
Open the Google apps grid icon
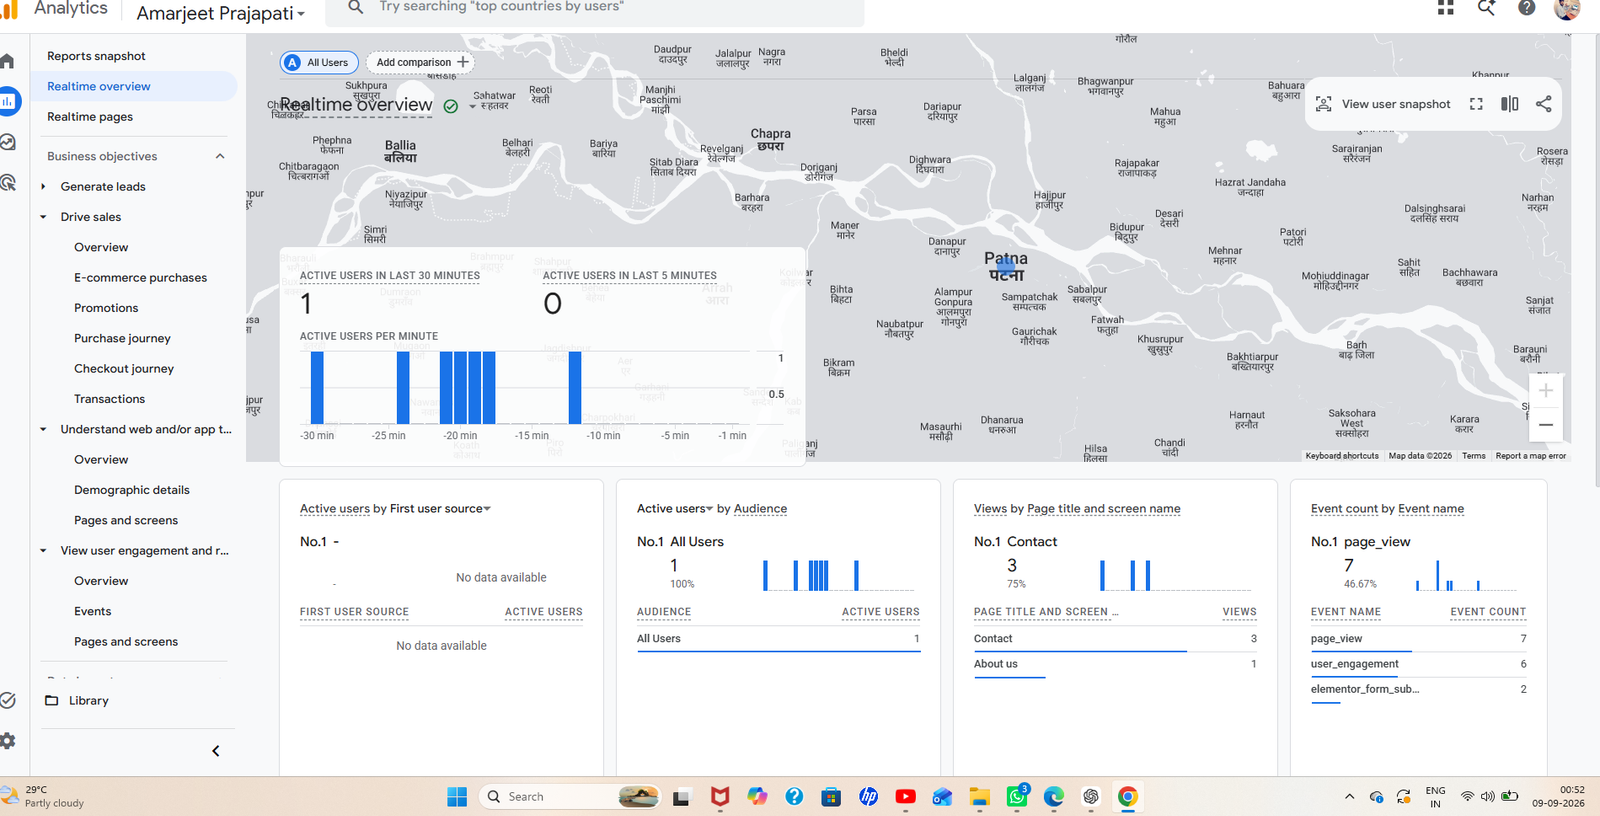click(x=1445, y=7)
